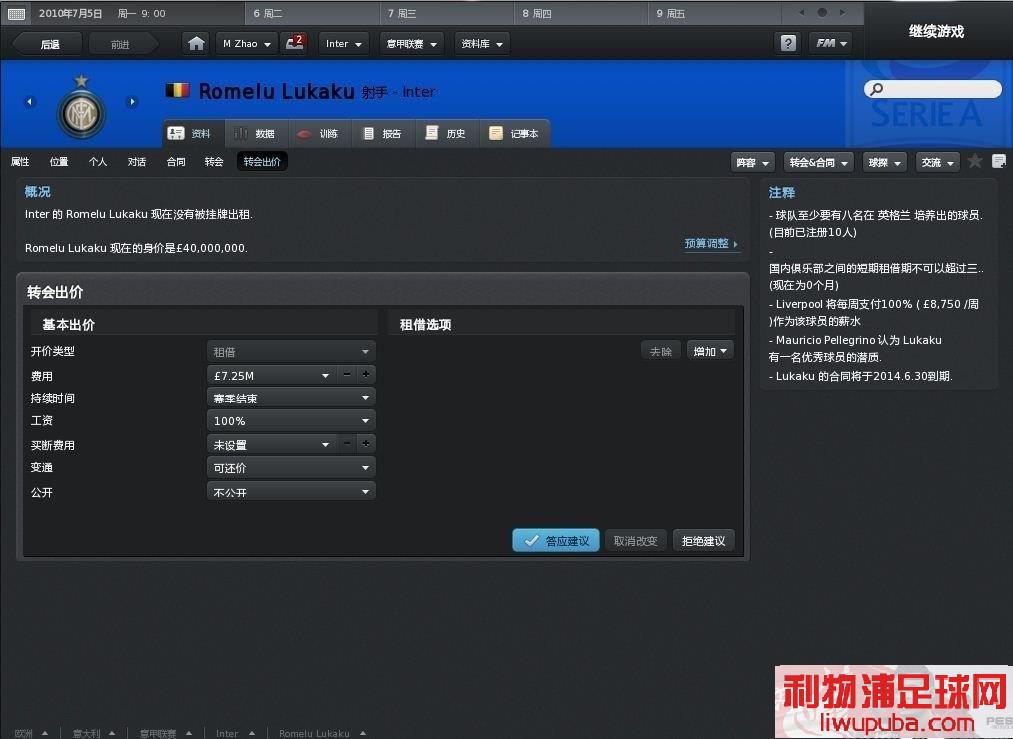Go to the next player arrow
The width and height of the screenshot is (1013, 739).
(x=132, y=101)
